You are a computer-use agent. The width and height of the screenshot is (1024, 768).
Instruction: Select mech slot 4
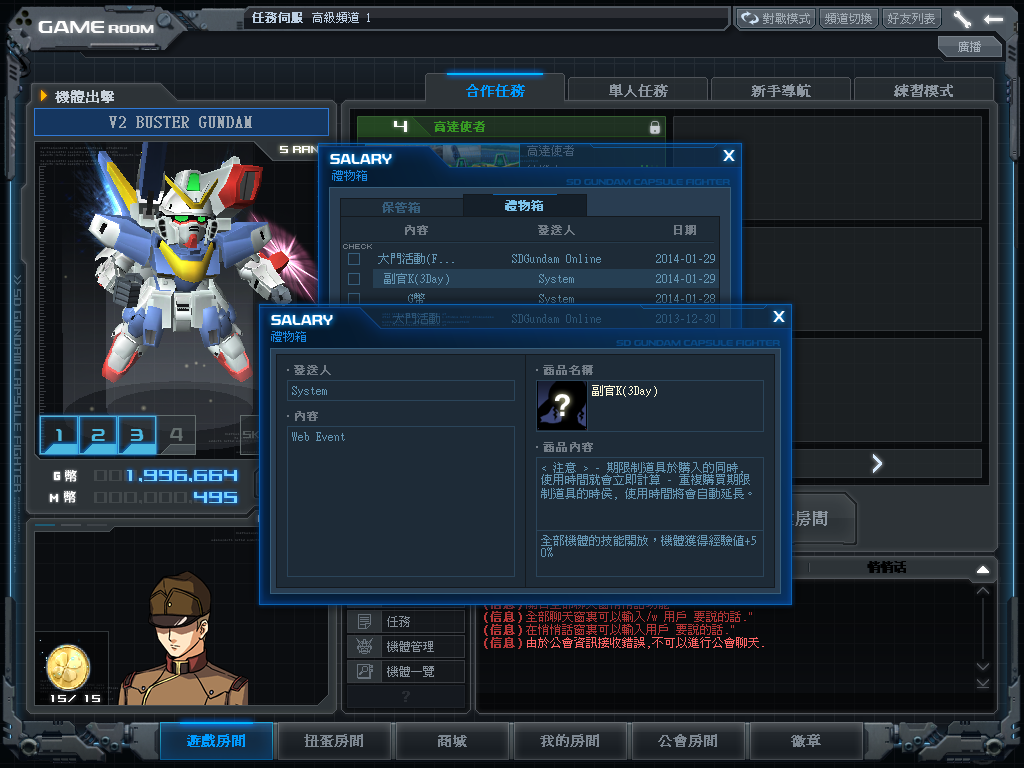(x=176, y=434)
